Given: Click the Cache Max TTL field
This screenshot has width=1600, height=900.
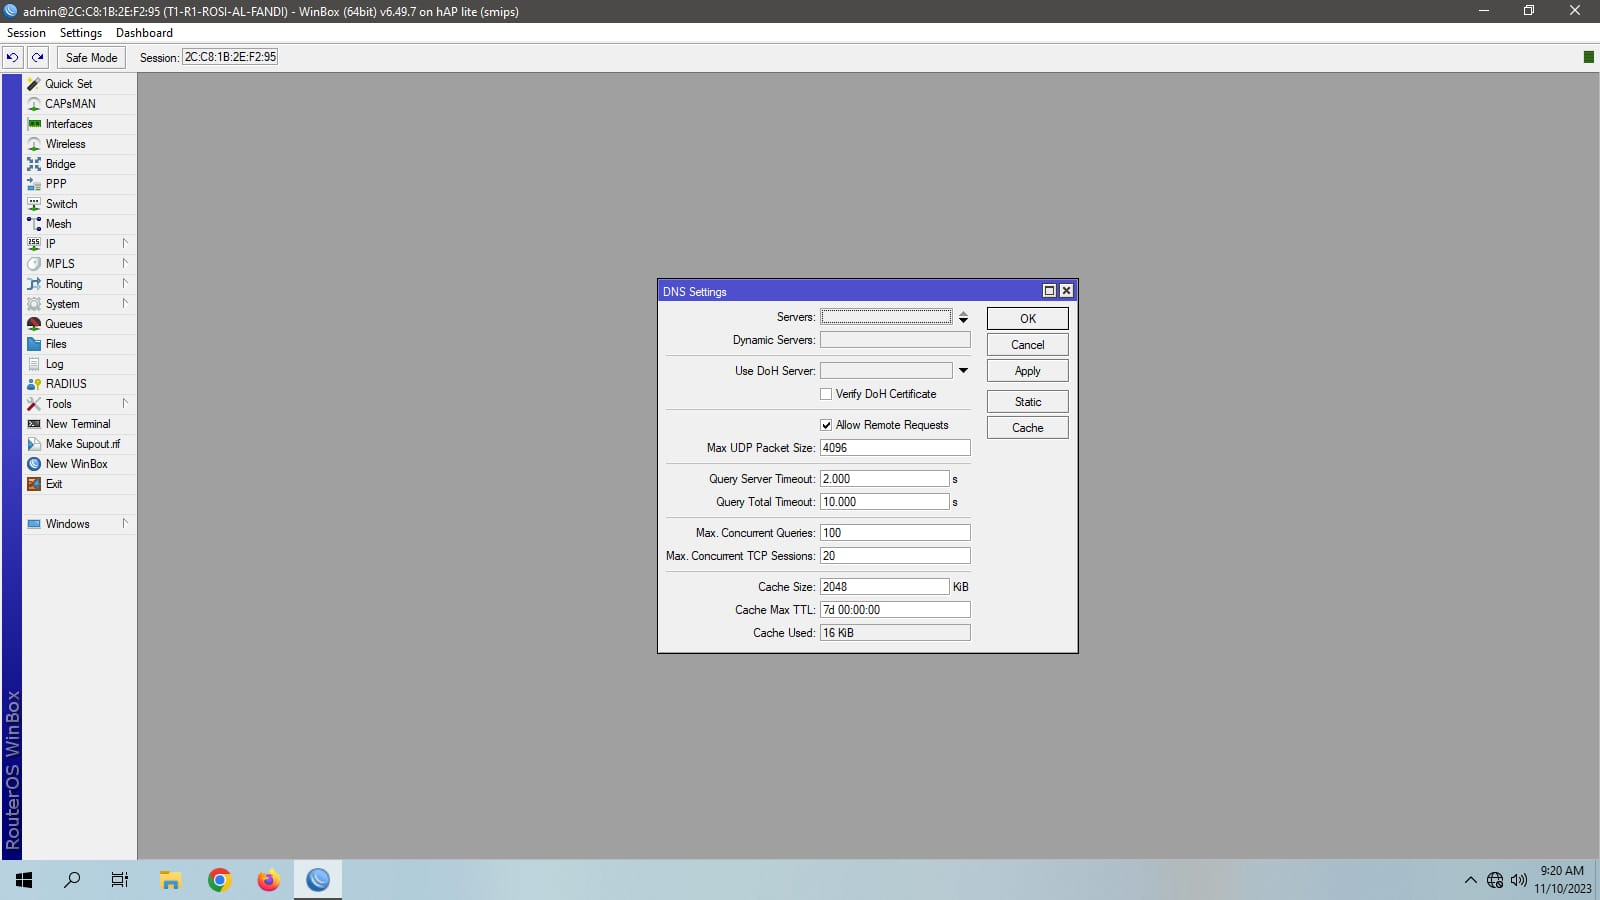Looking at the screenshot, I should (895, 610).
